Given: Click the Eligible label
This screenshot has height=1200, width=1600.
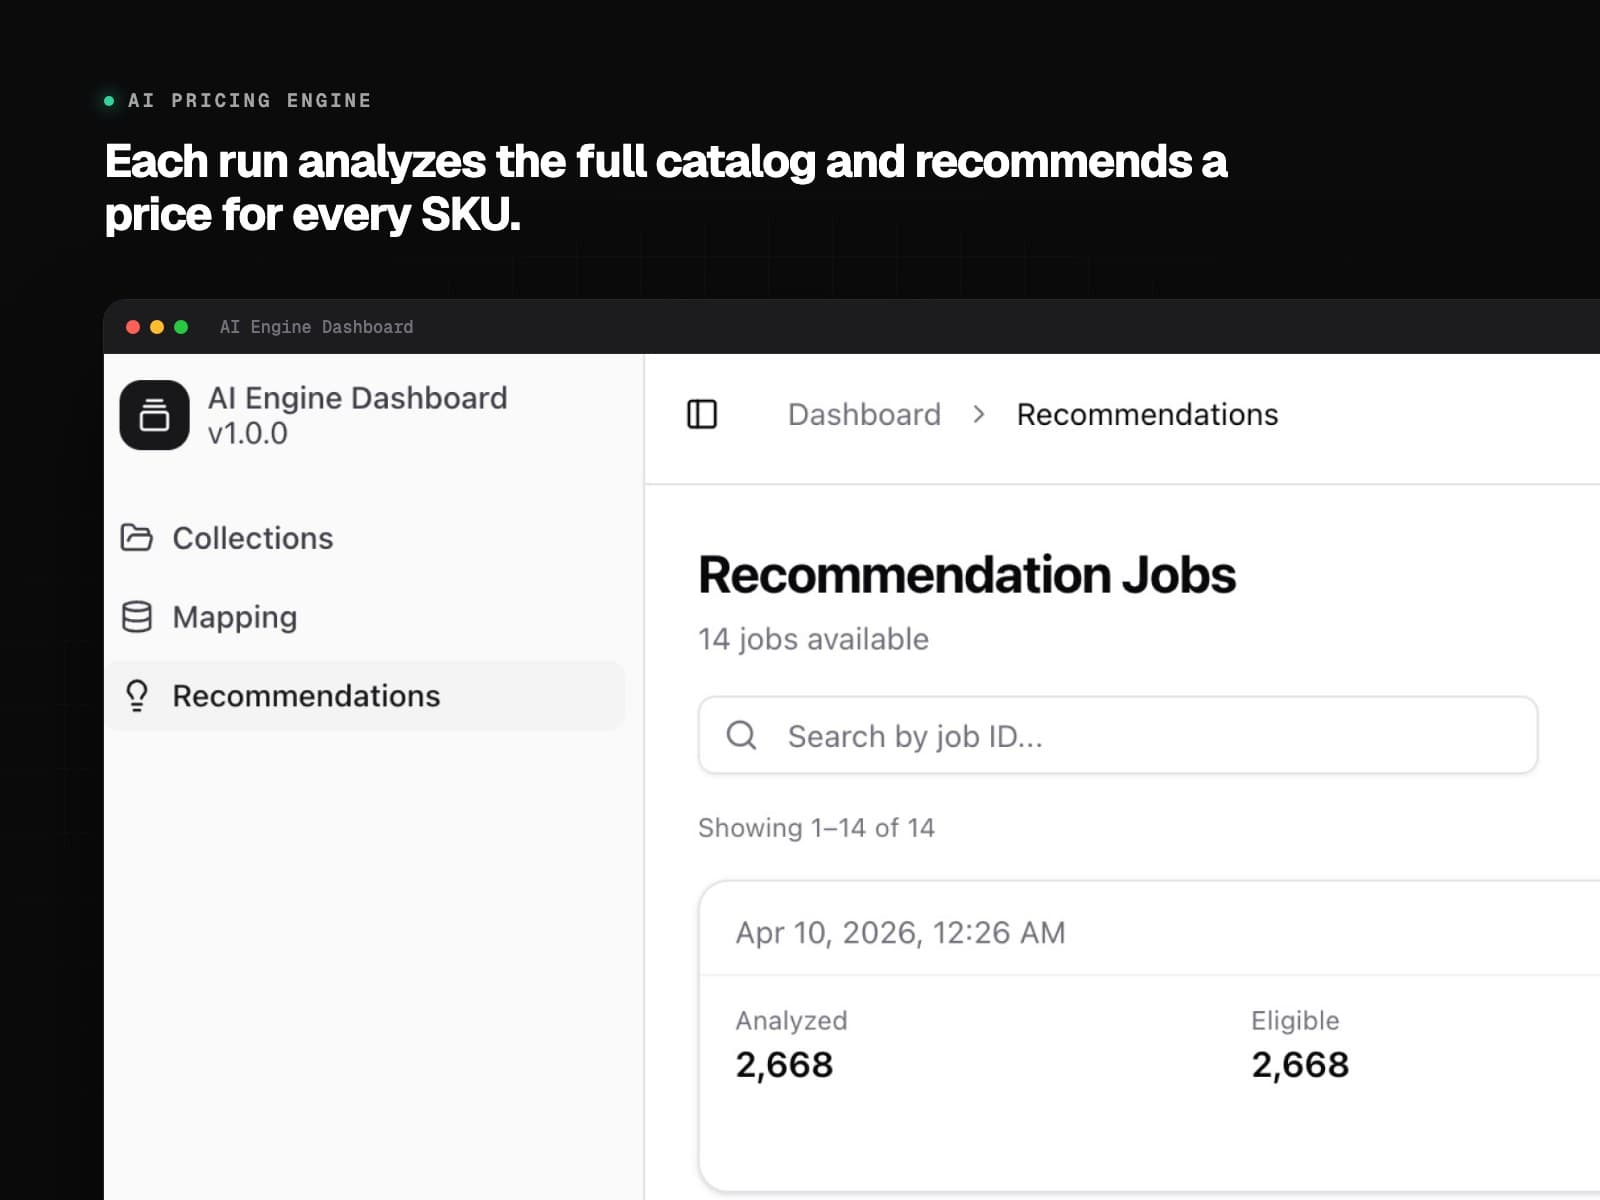Looking at the screenshot, I should [1295, 1020].
